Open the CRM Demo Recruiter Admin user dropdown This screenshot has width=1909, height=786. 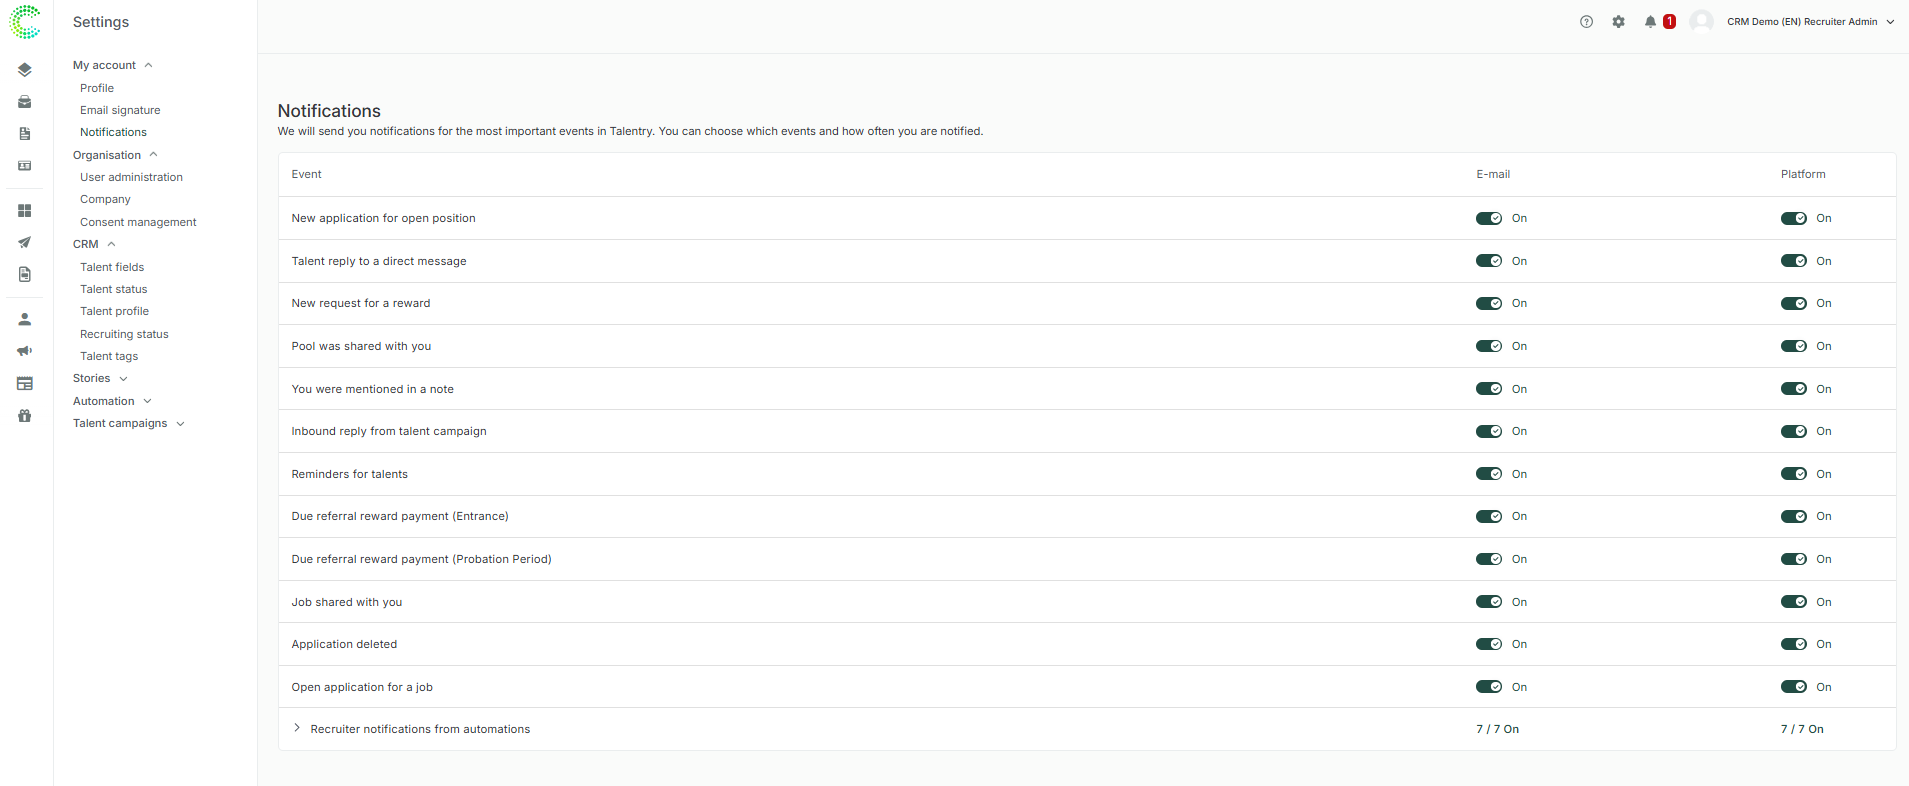pyautogui.click(x=1810, y=22)
